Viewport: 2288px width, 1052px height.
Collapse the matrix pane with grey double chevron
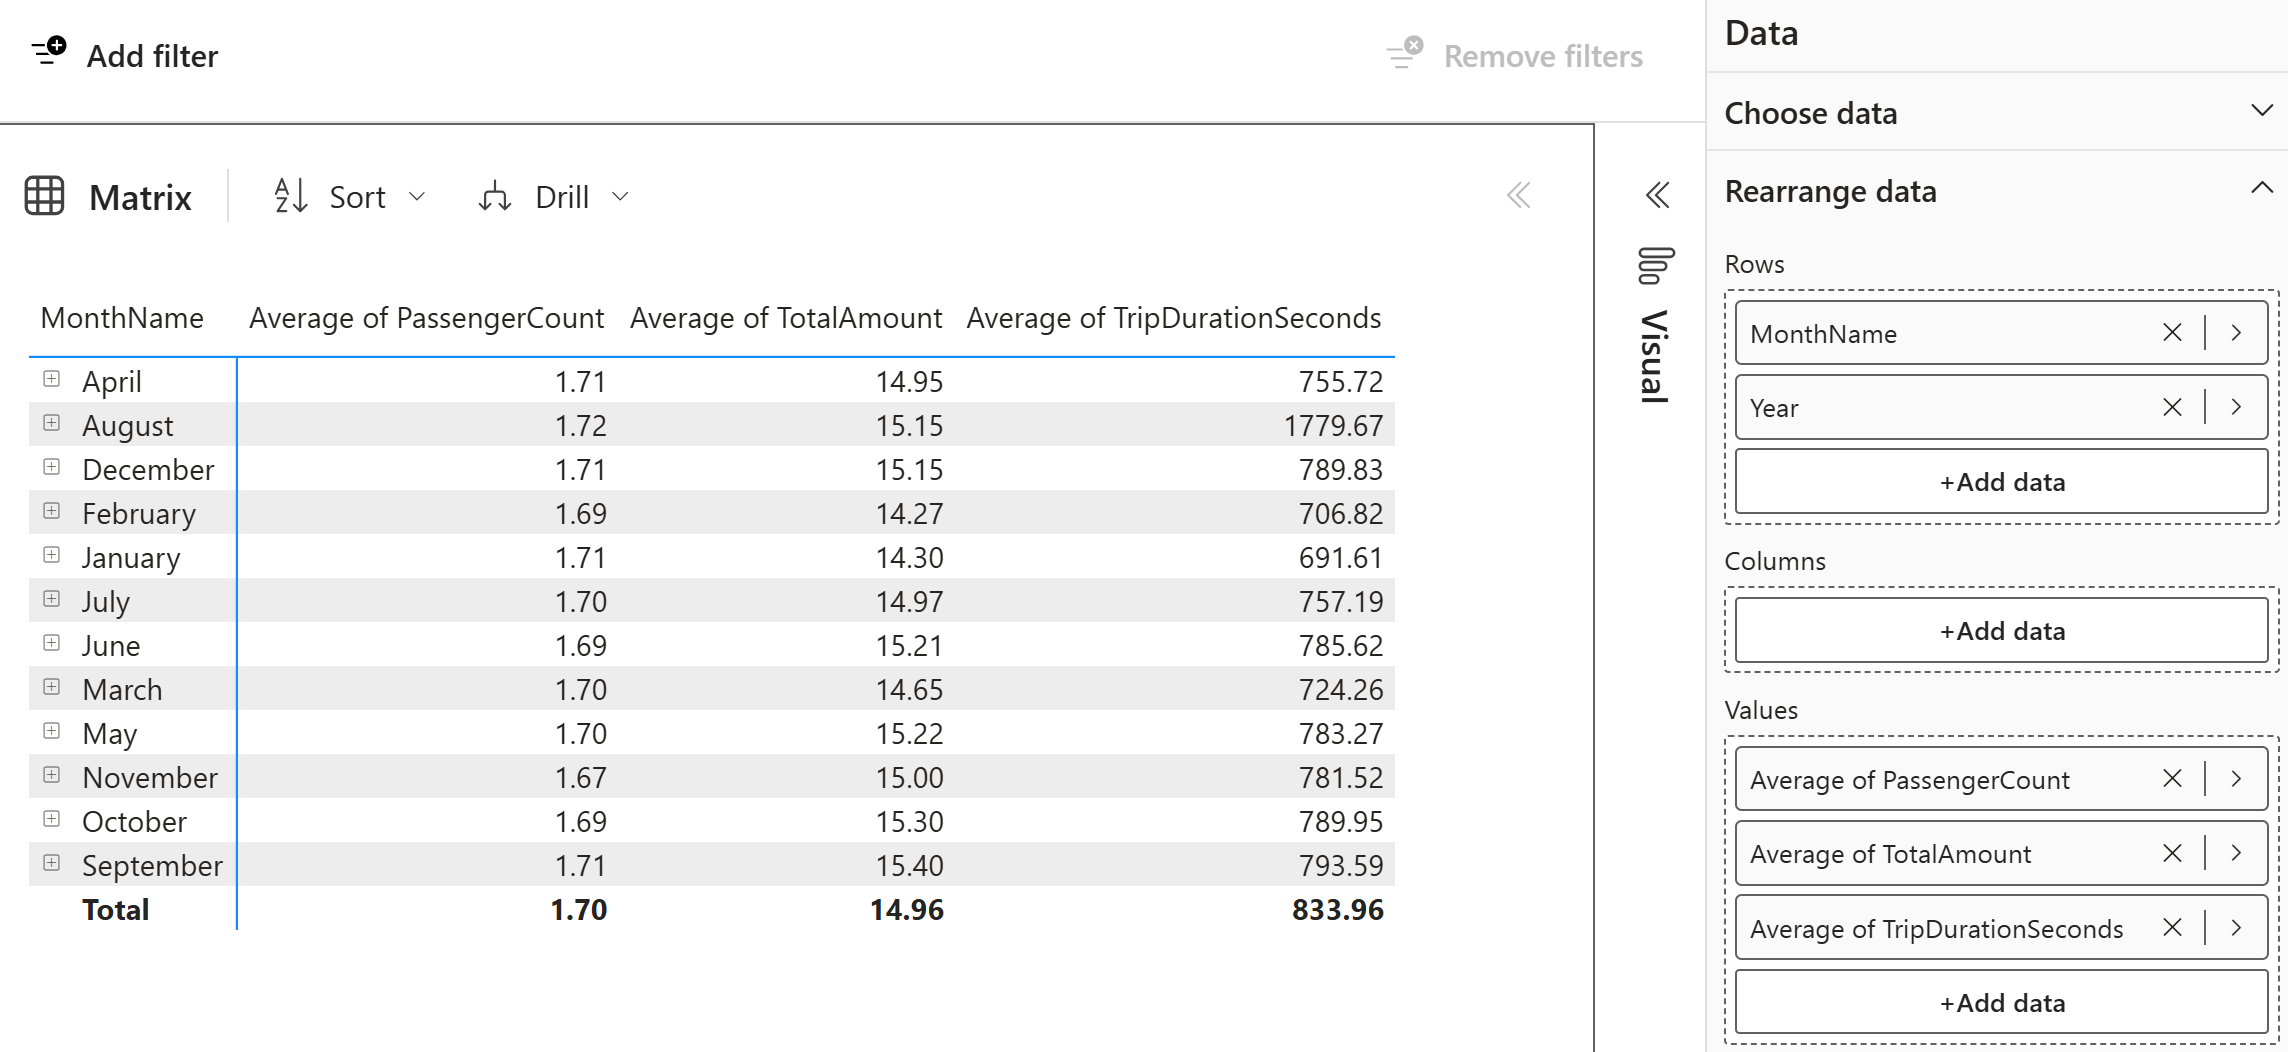pyautogui.click(x=1519, y=195)
